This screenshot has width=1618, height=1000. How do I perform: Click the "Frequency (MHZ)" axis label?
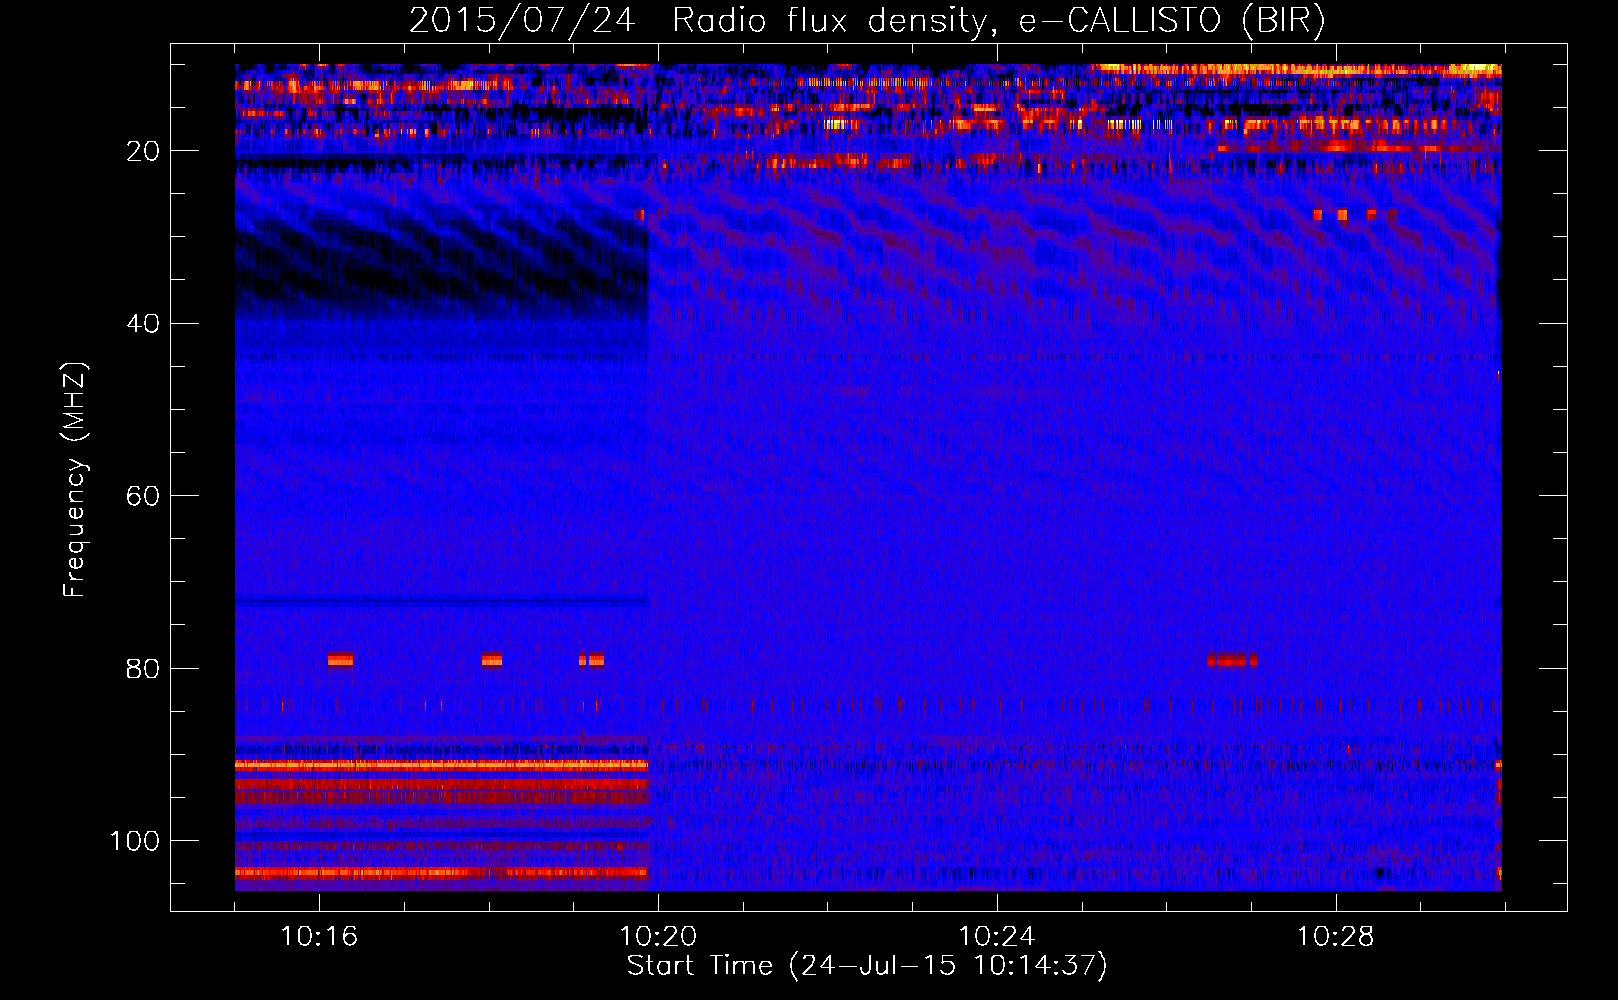click(75, 479)
